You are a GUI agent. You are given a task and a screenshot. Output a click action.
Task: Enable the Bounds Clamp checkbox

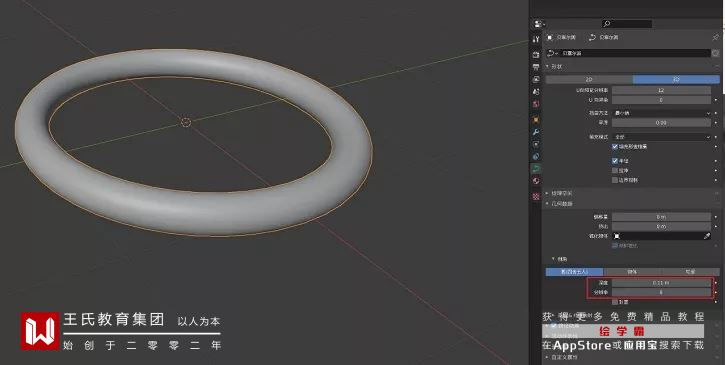click(615, 180)
